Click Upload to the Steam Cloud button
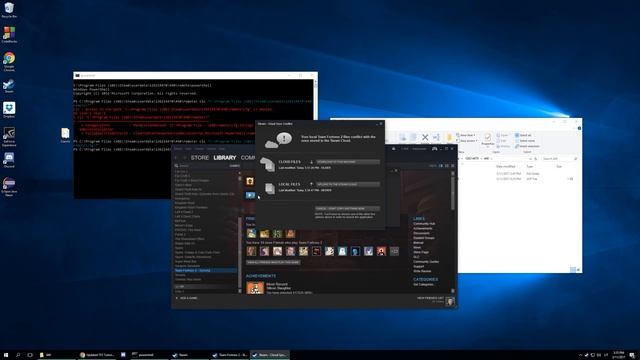Image resolution: width=640 pixels, height=360 pixels. click(x=348, y=184)
